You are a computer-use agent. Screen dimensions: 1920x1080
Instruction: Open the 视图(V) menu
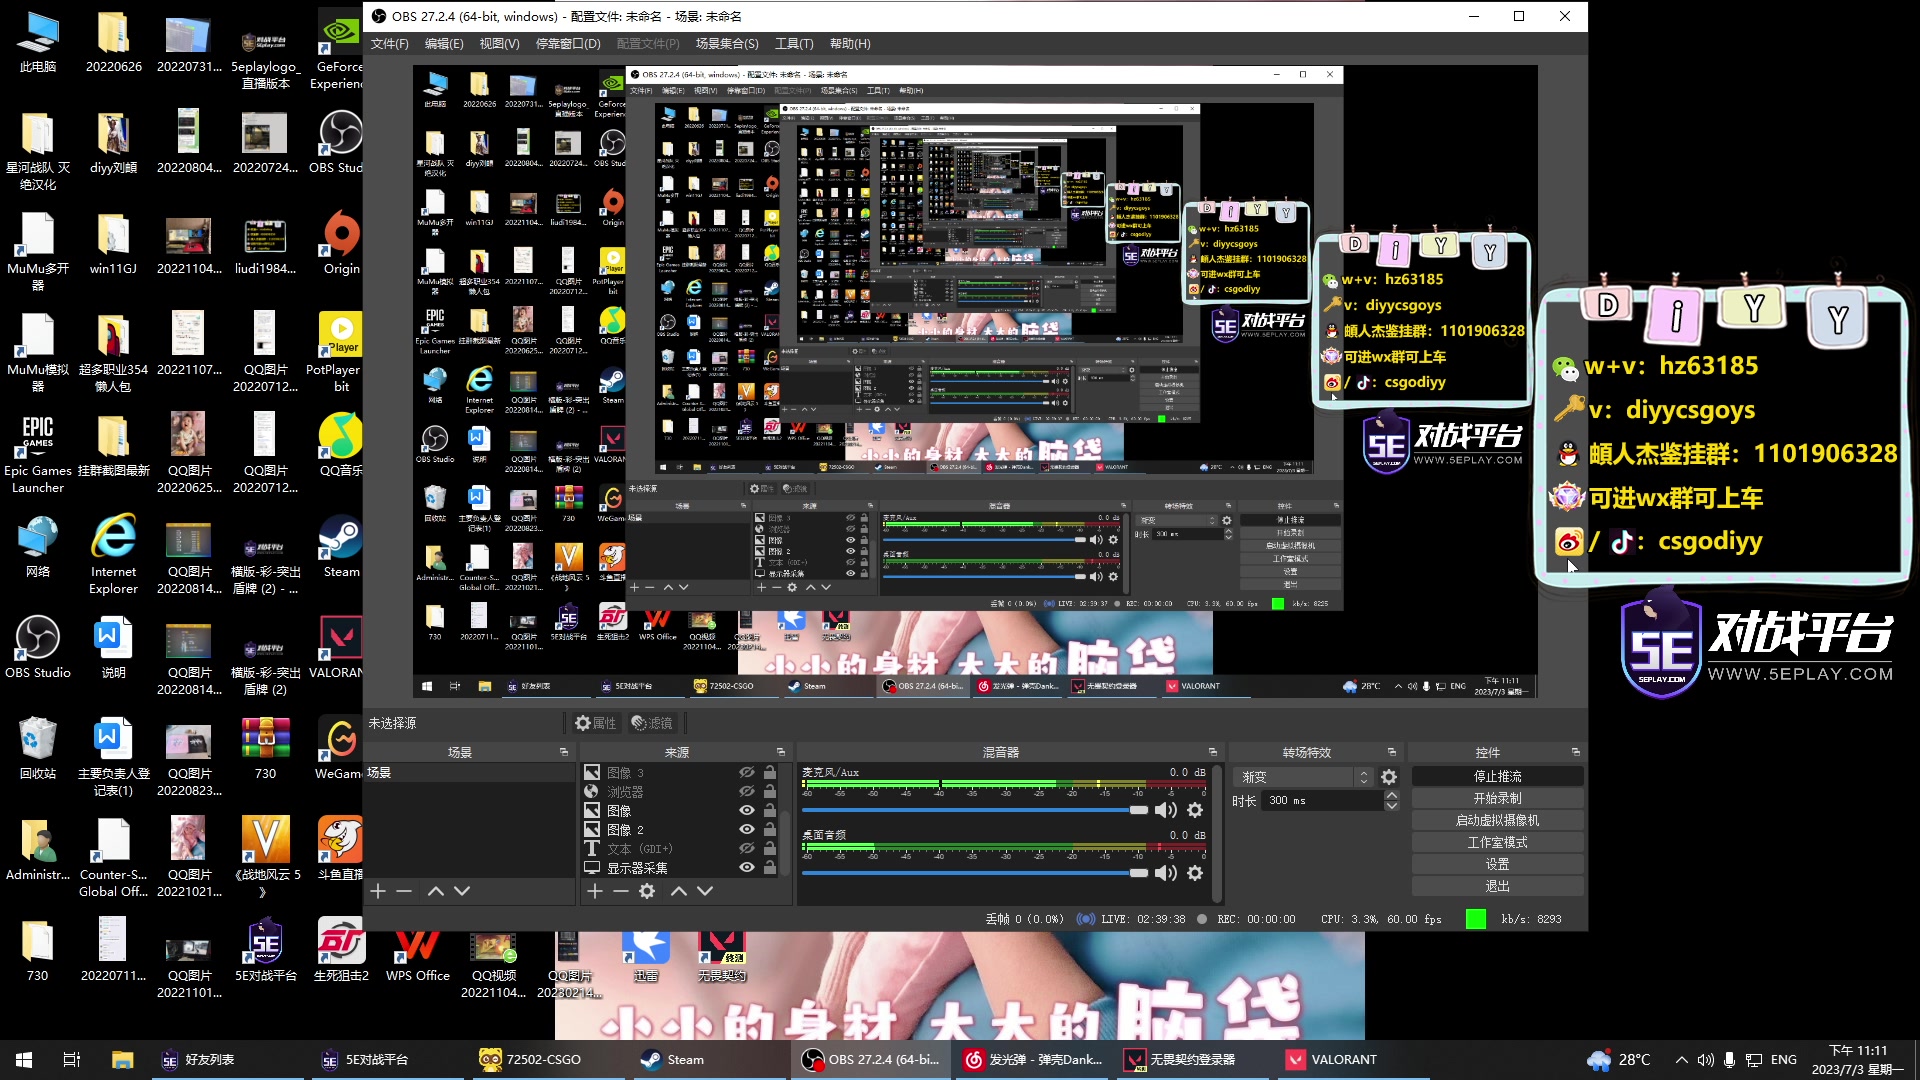click(499, 44)
